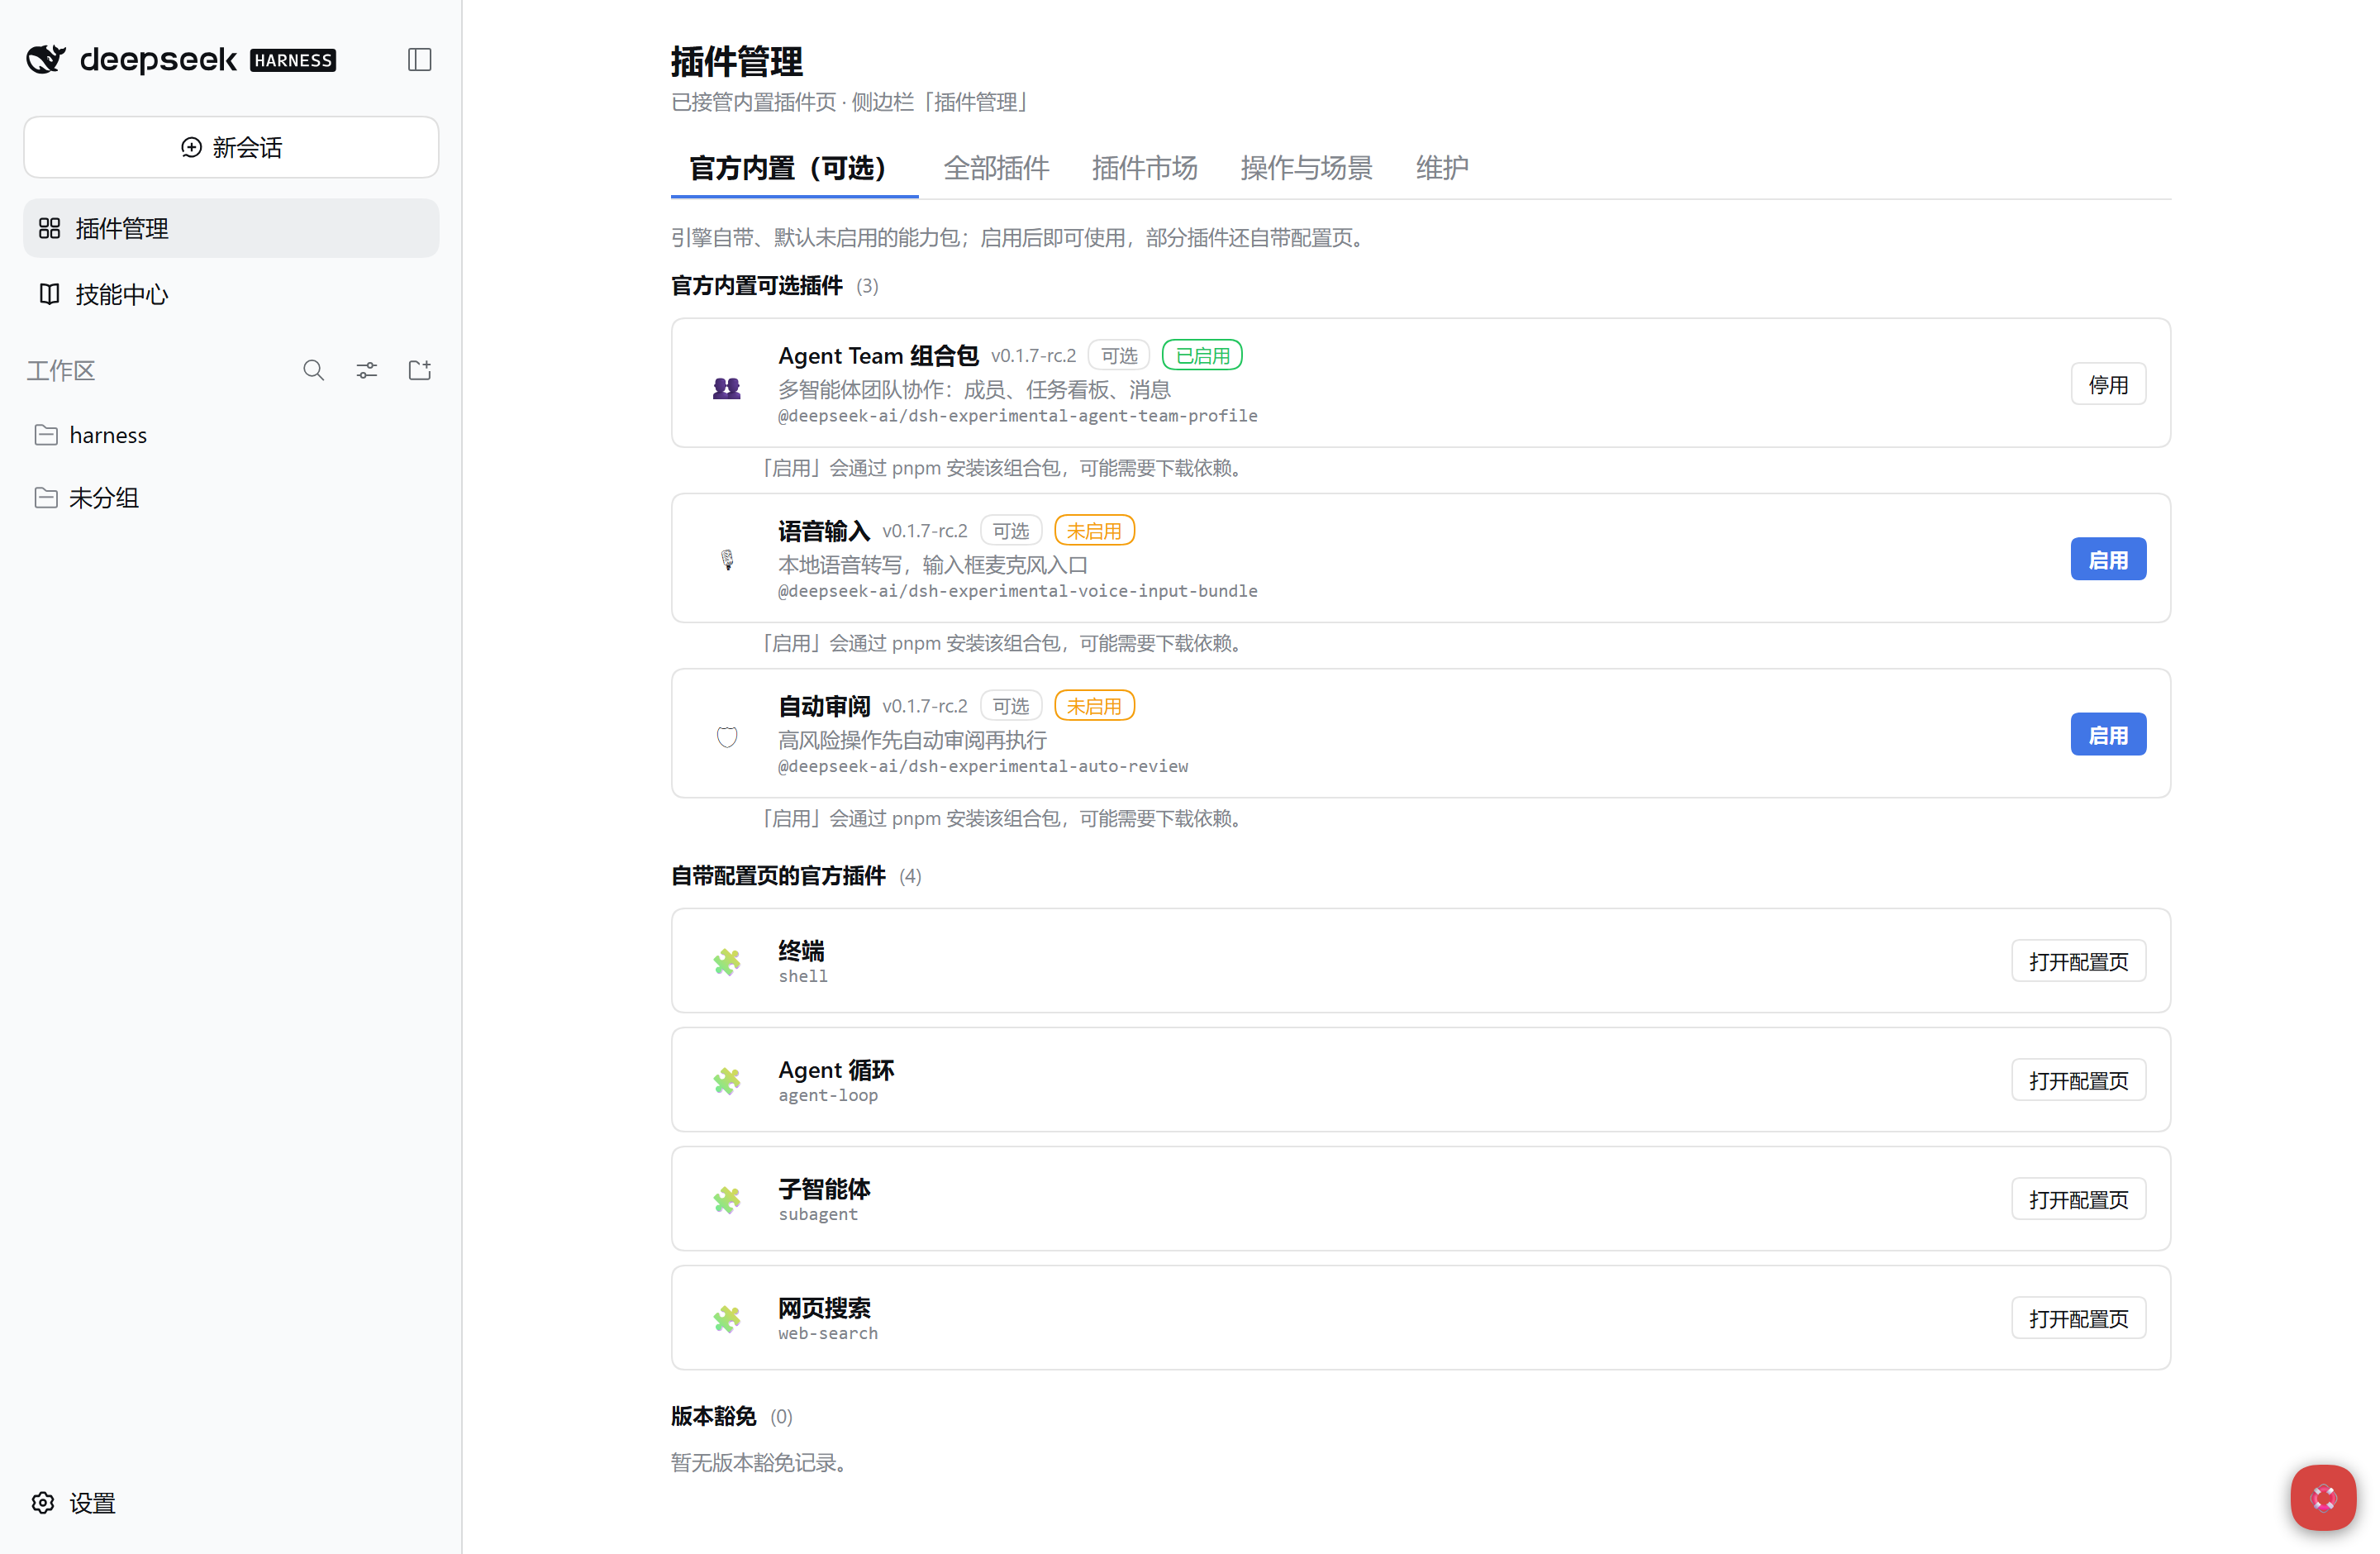Start a 新会话
Image resolution: width=2380 pixels, height=1554 pixels.
(231, 147)
